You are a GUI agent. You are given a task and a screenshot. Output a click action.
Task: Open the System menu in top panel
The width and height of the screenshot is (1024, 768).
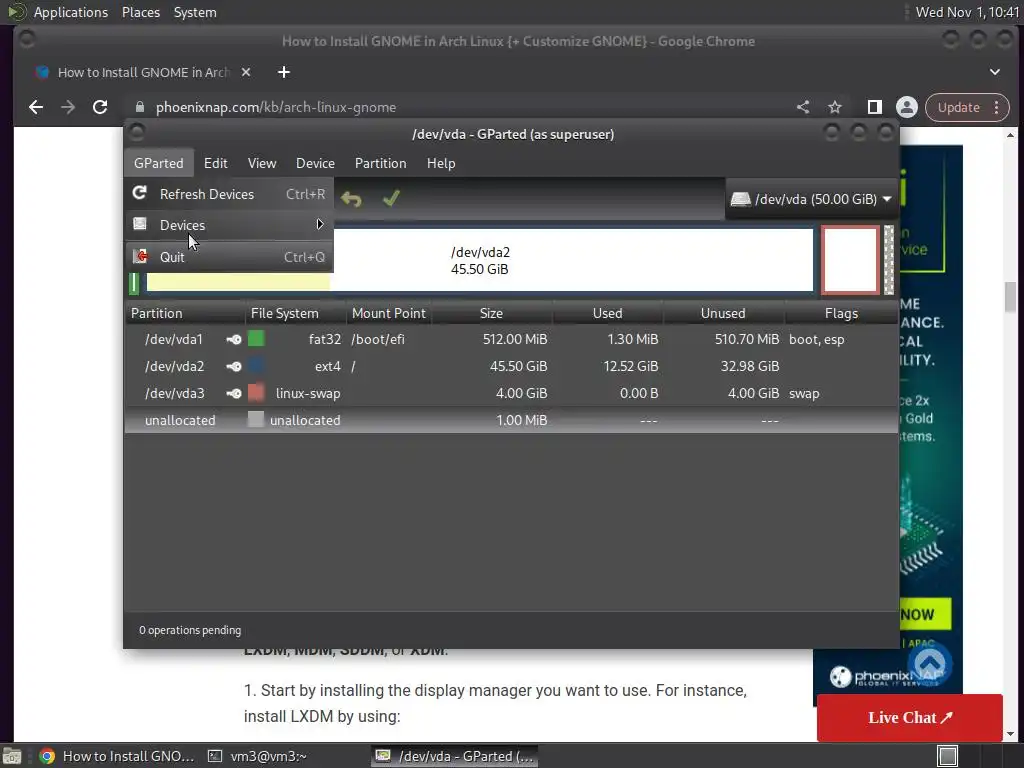click(x=195, y=12)
